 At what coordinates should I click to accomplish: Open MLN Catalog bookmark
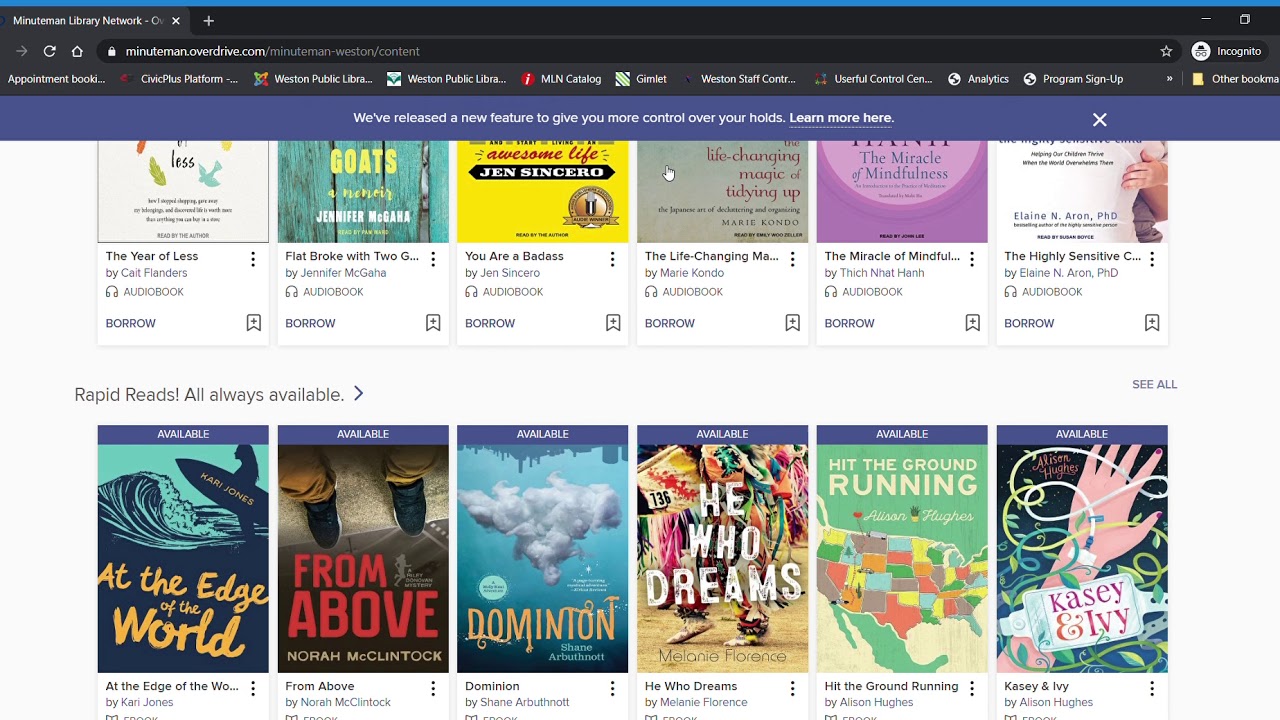(561, 79)
